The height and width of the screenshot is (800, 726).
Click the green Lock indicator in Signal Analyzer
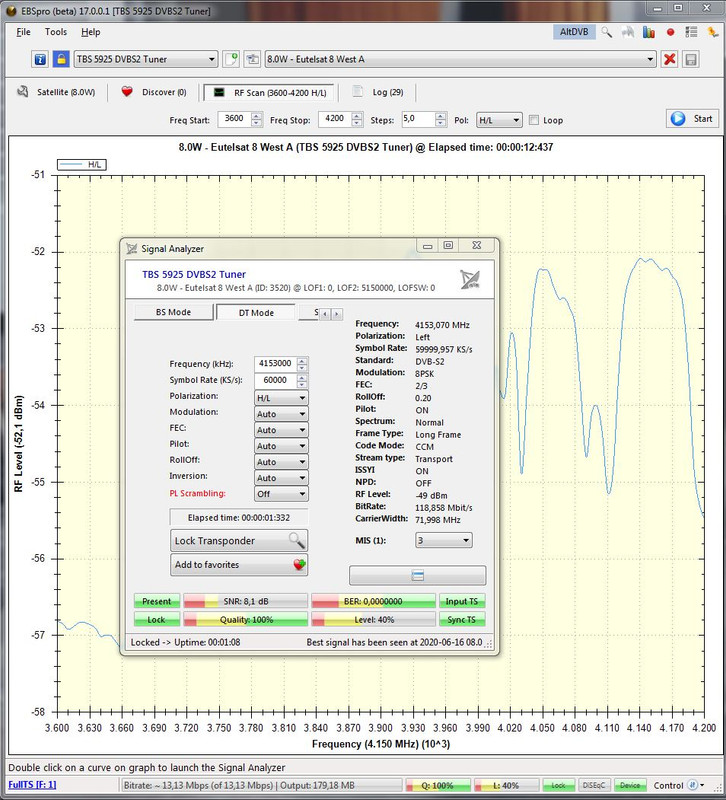click(157, 619)
